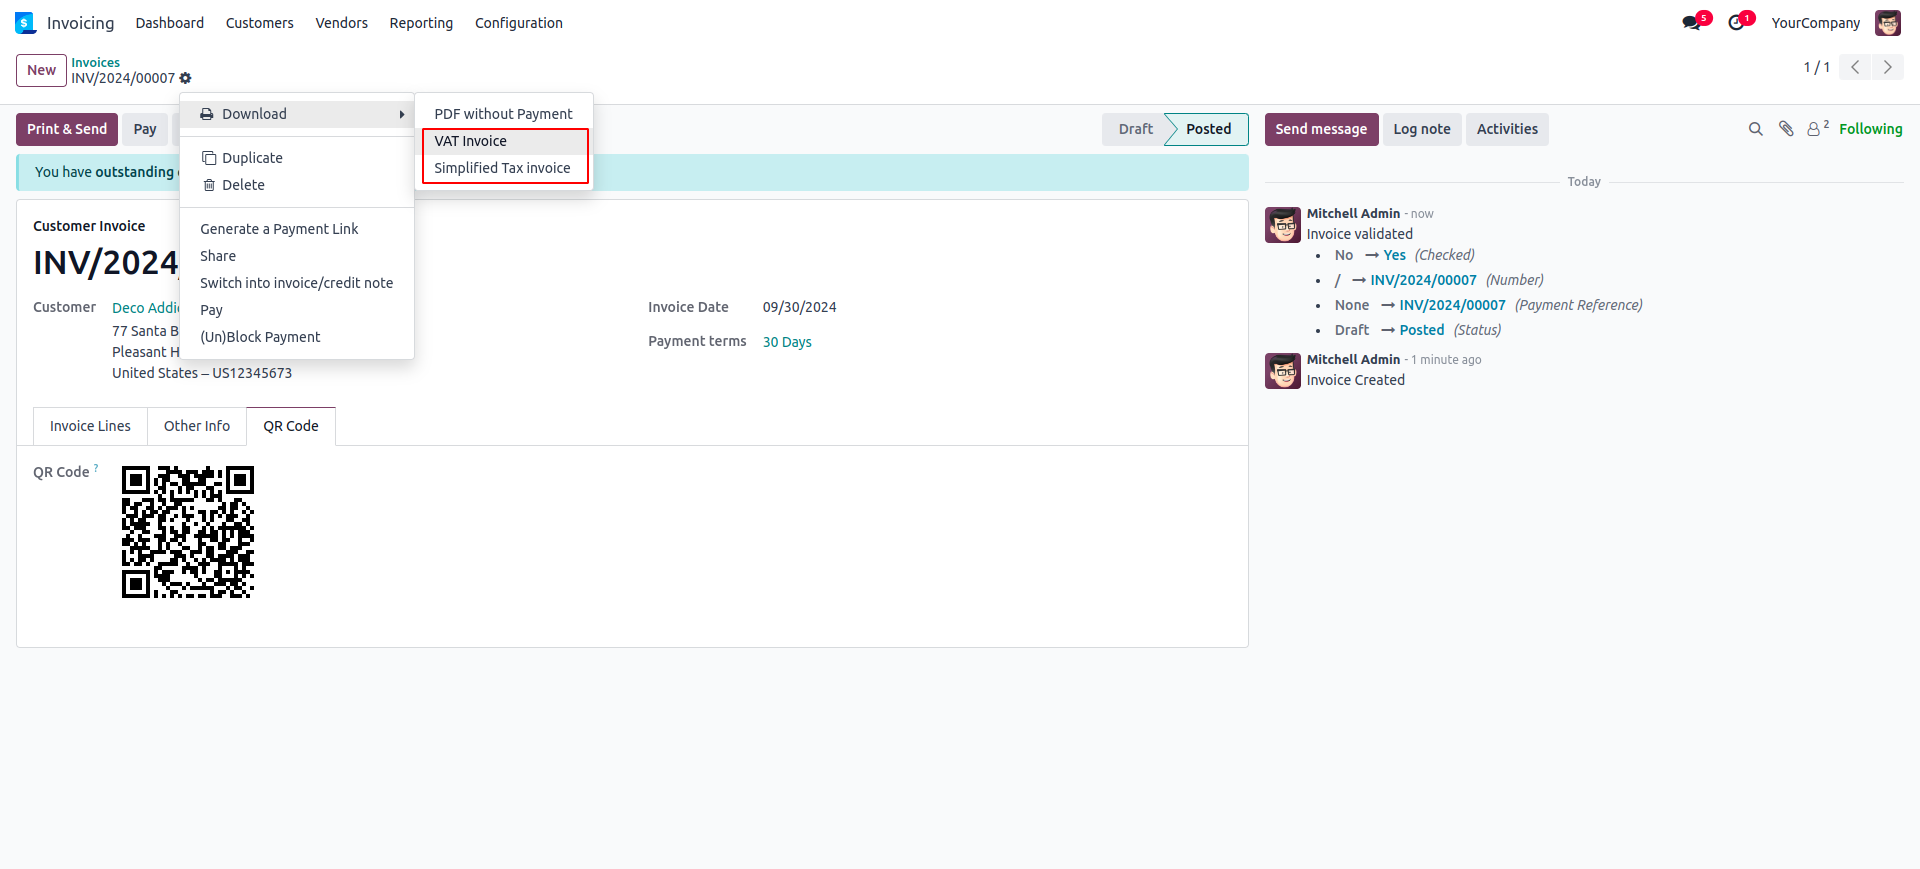Open the discuss conversations icon

(x=1691, y=23)
